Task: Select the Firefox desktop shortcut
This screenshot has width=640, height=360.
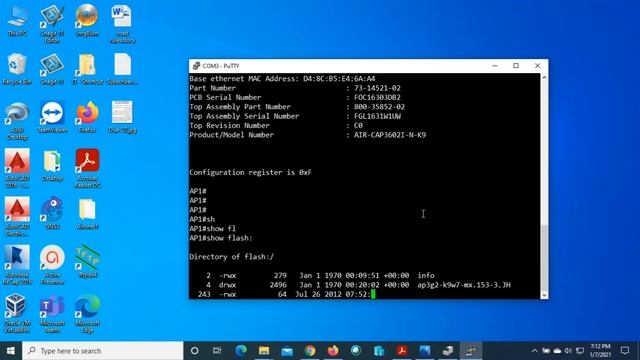Action: pos(87,117)
